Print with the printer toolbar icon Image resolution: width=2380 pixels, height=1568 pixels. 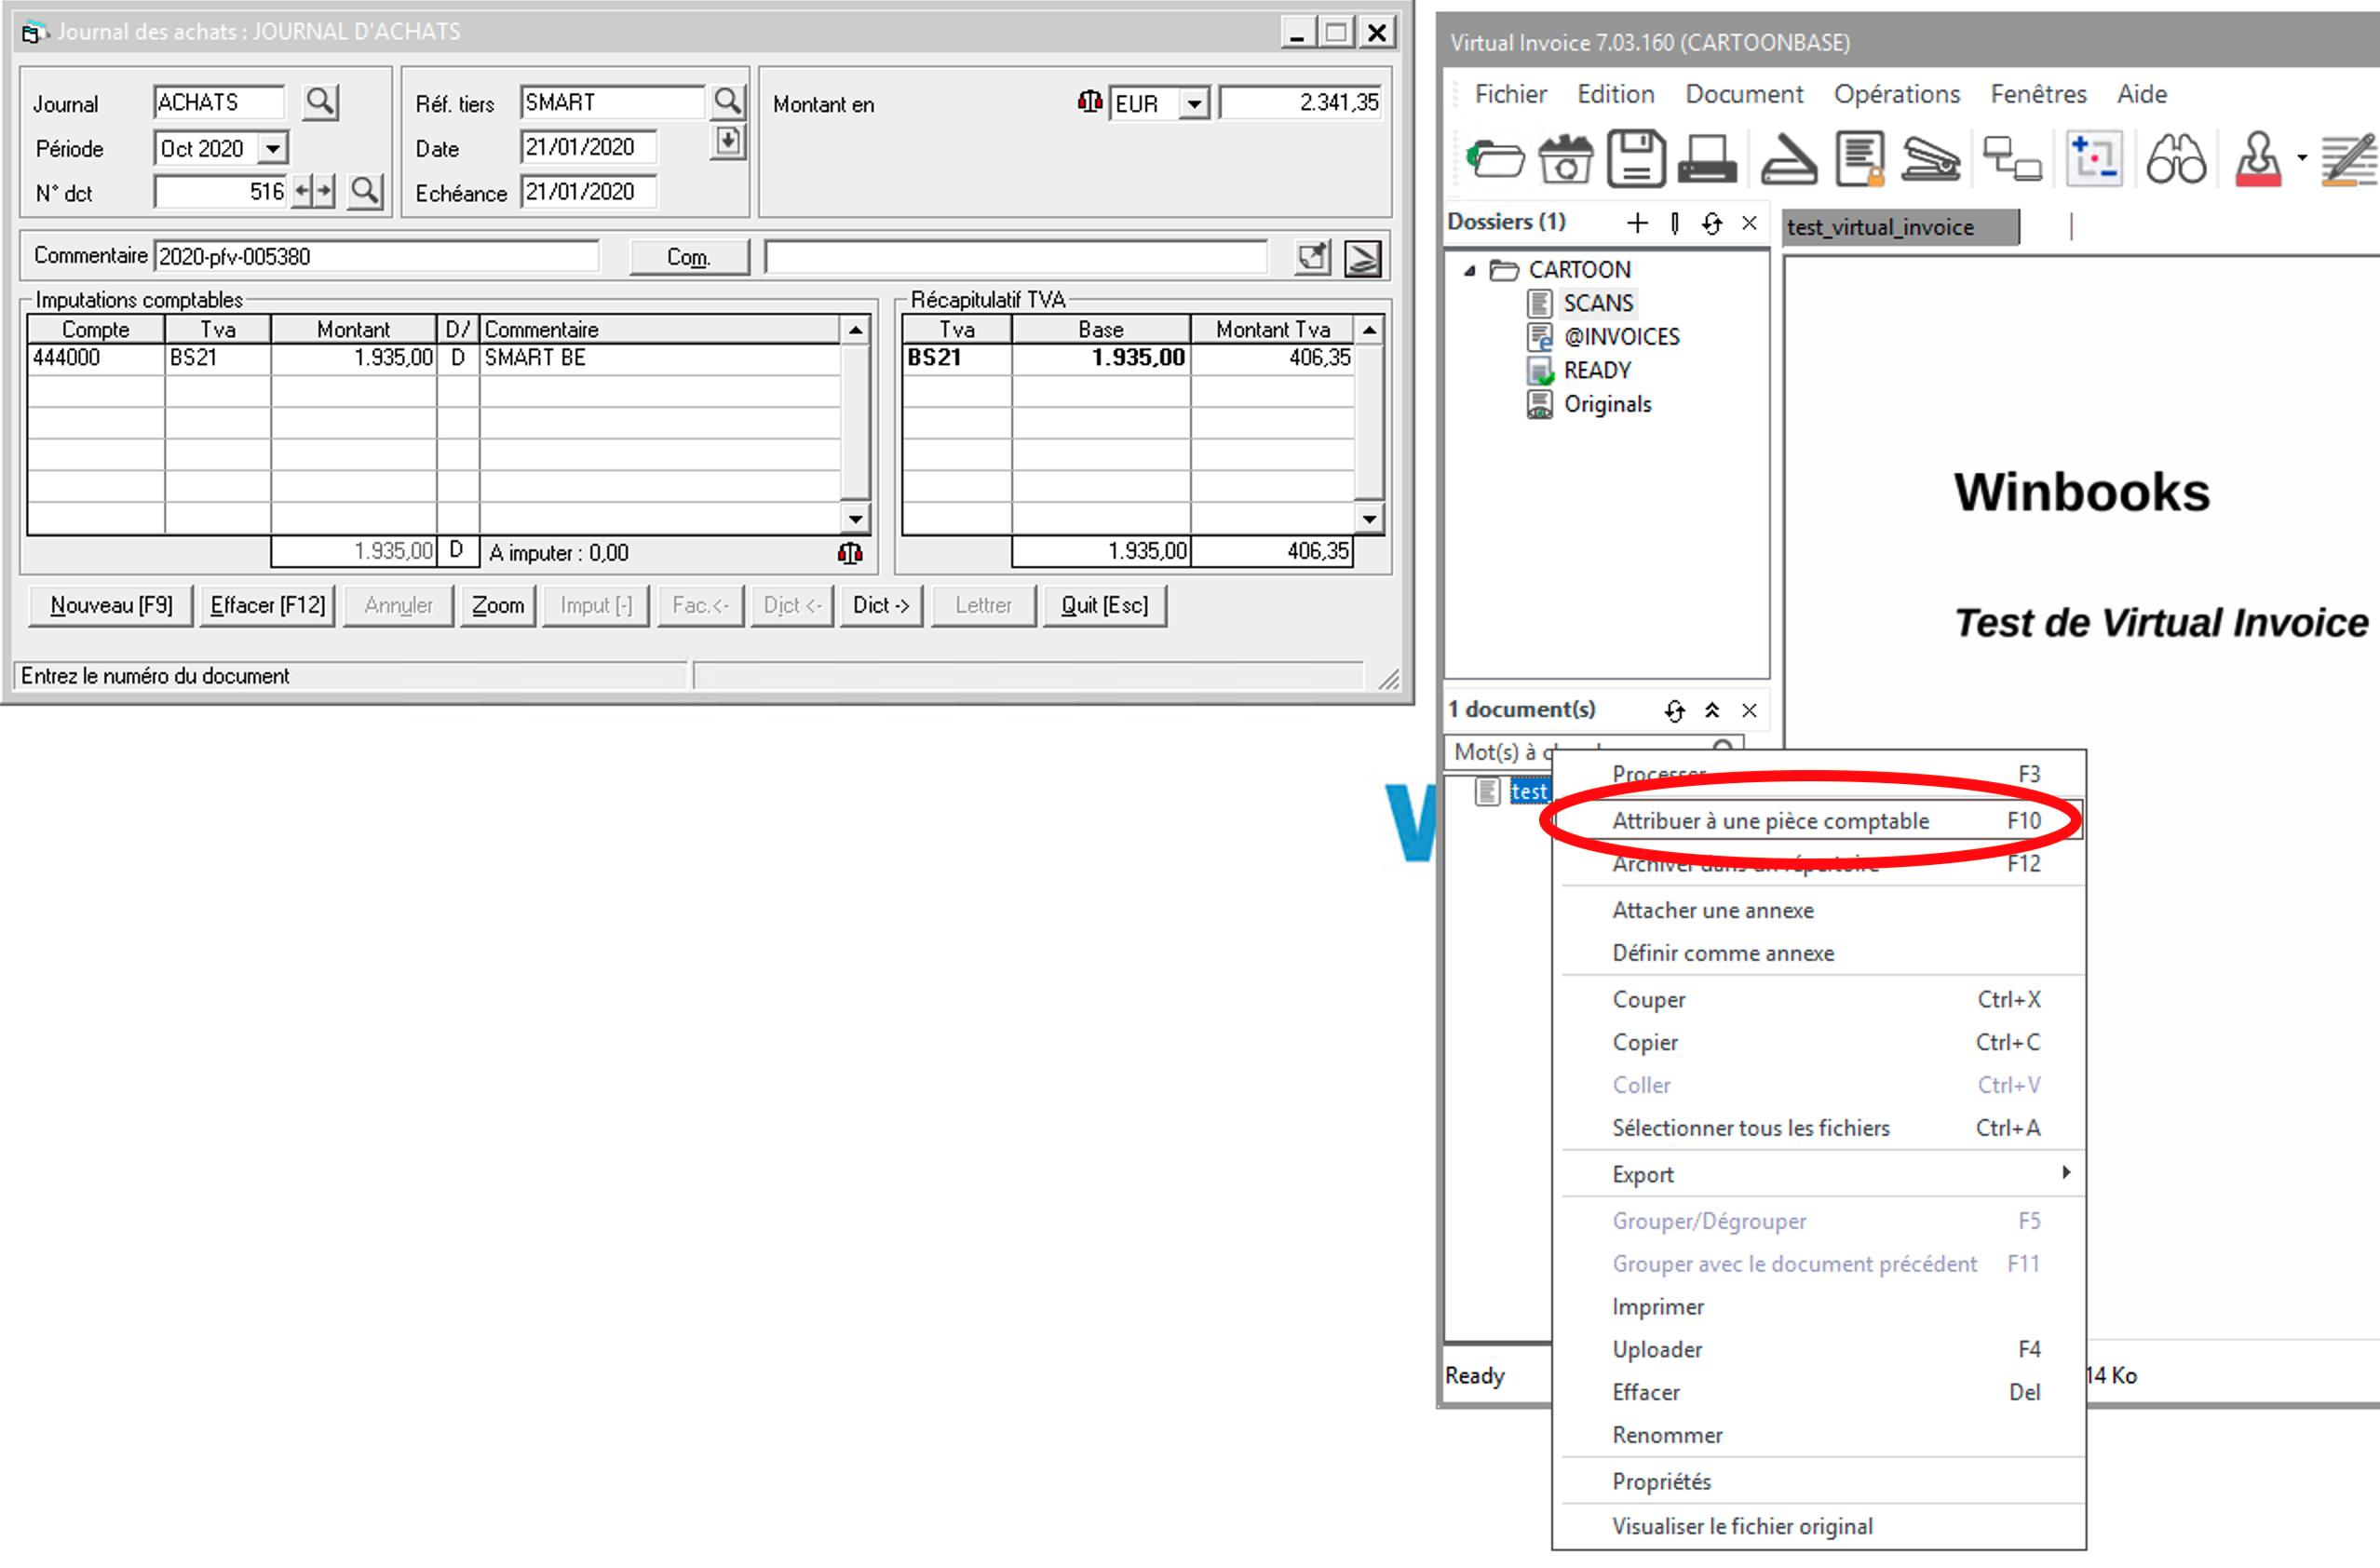(1707, 159)
